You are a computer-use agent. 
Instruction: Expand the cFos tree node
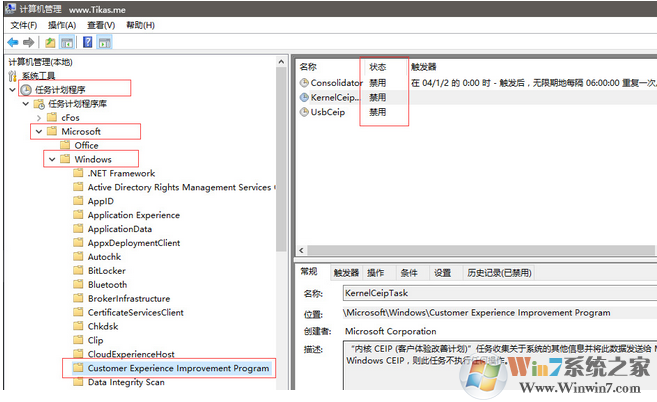click(39, 118)
